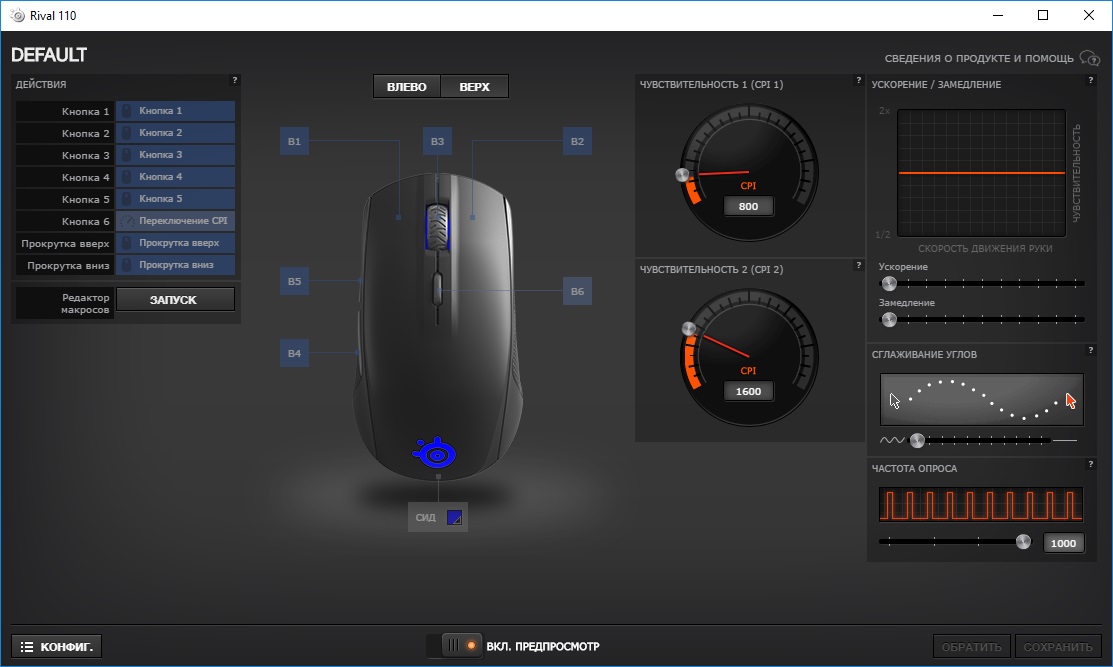Image resolution: width=1113 pixels, height=667 pixels.
Task: Click the acceleration sensitivity graph
Action: [x=982, y=172]
